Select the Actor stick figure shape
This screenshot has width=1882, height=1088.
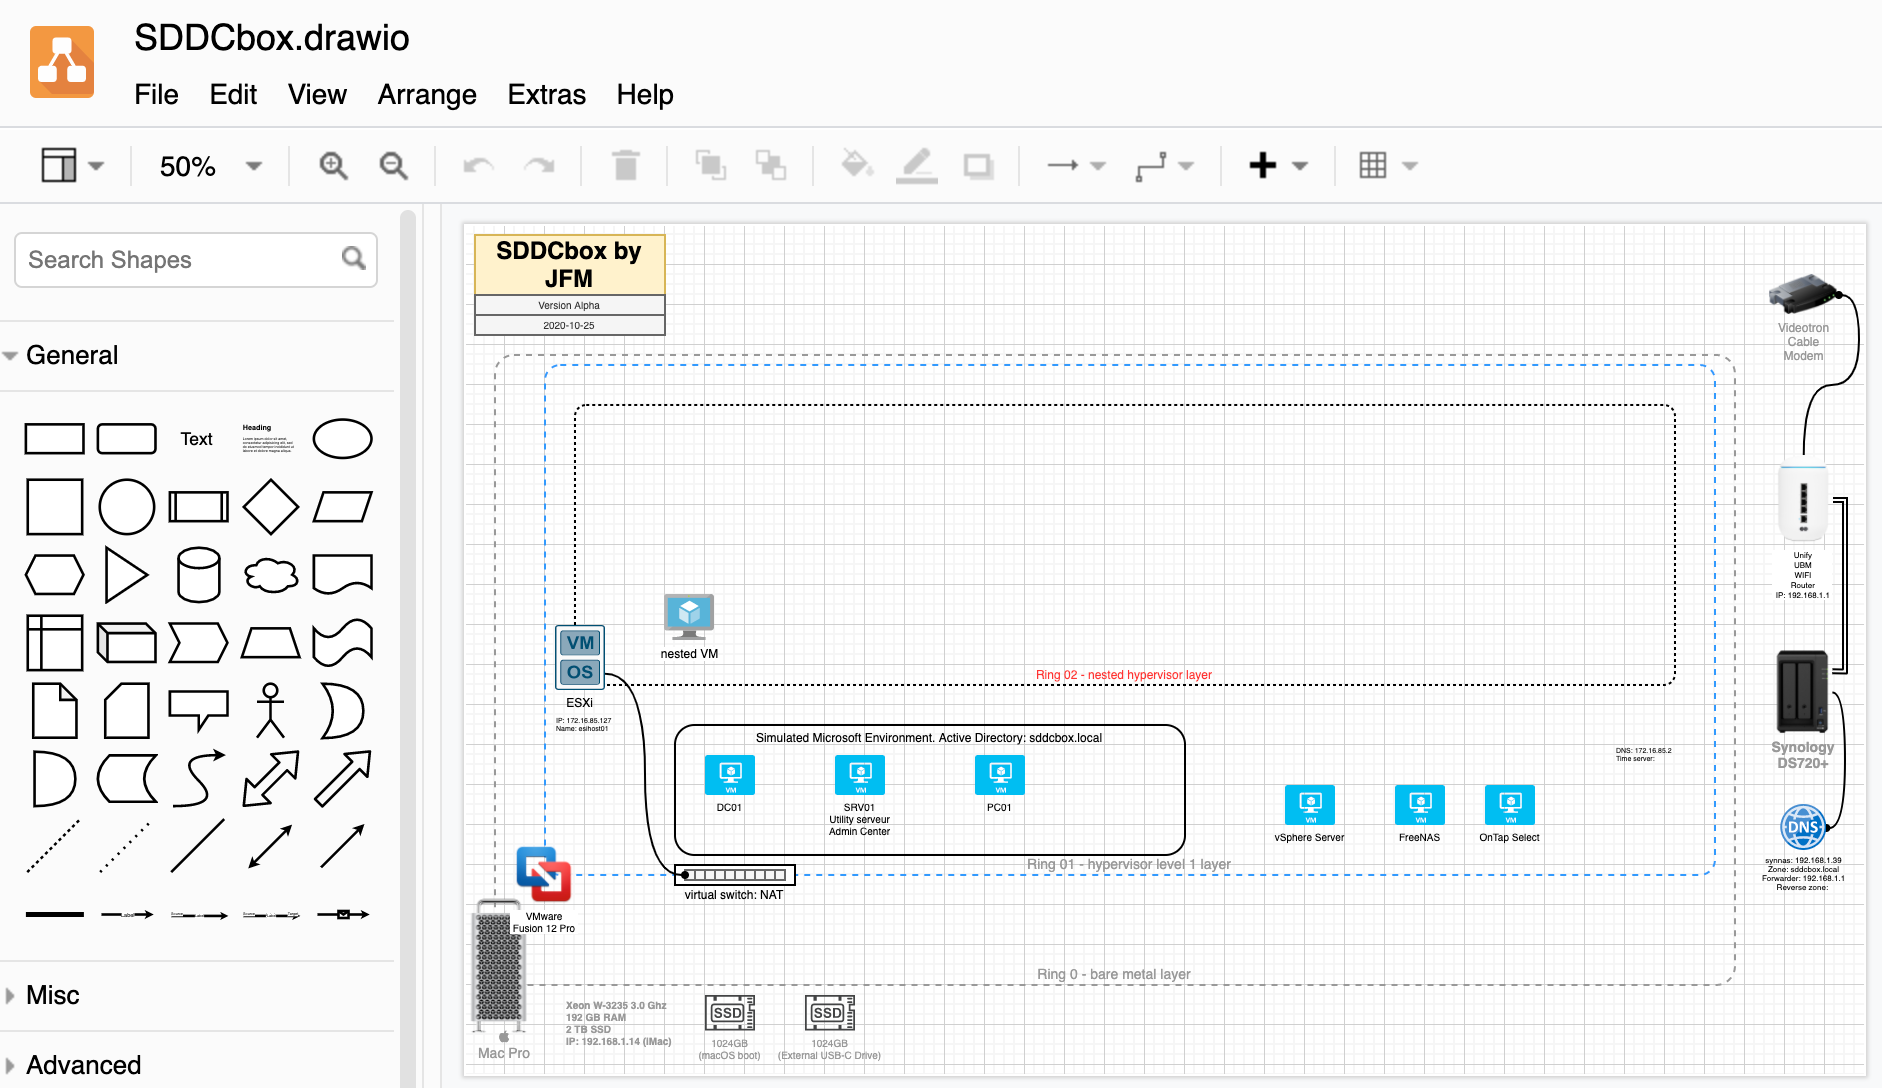[x=270, y=711]
